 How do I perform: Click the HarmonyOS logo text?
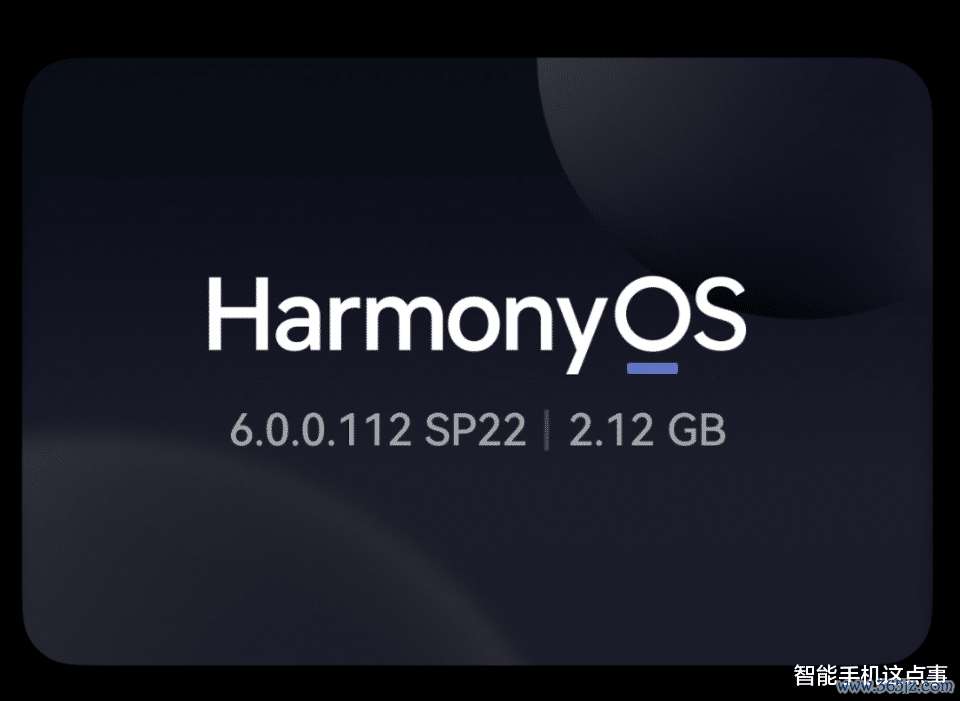[476, 323]
